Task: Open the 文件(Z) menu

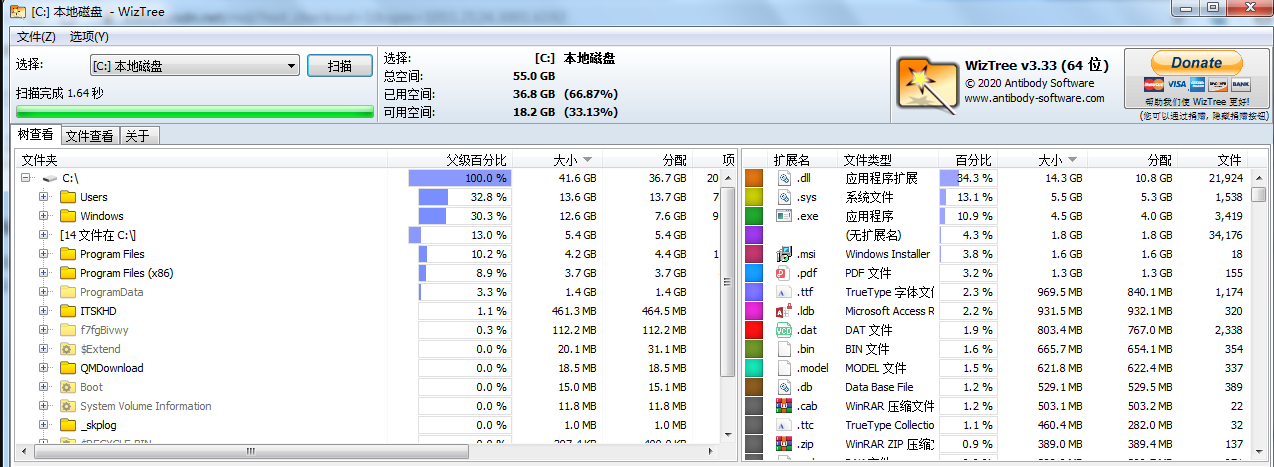Action: (x=36, y=37)
